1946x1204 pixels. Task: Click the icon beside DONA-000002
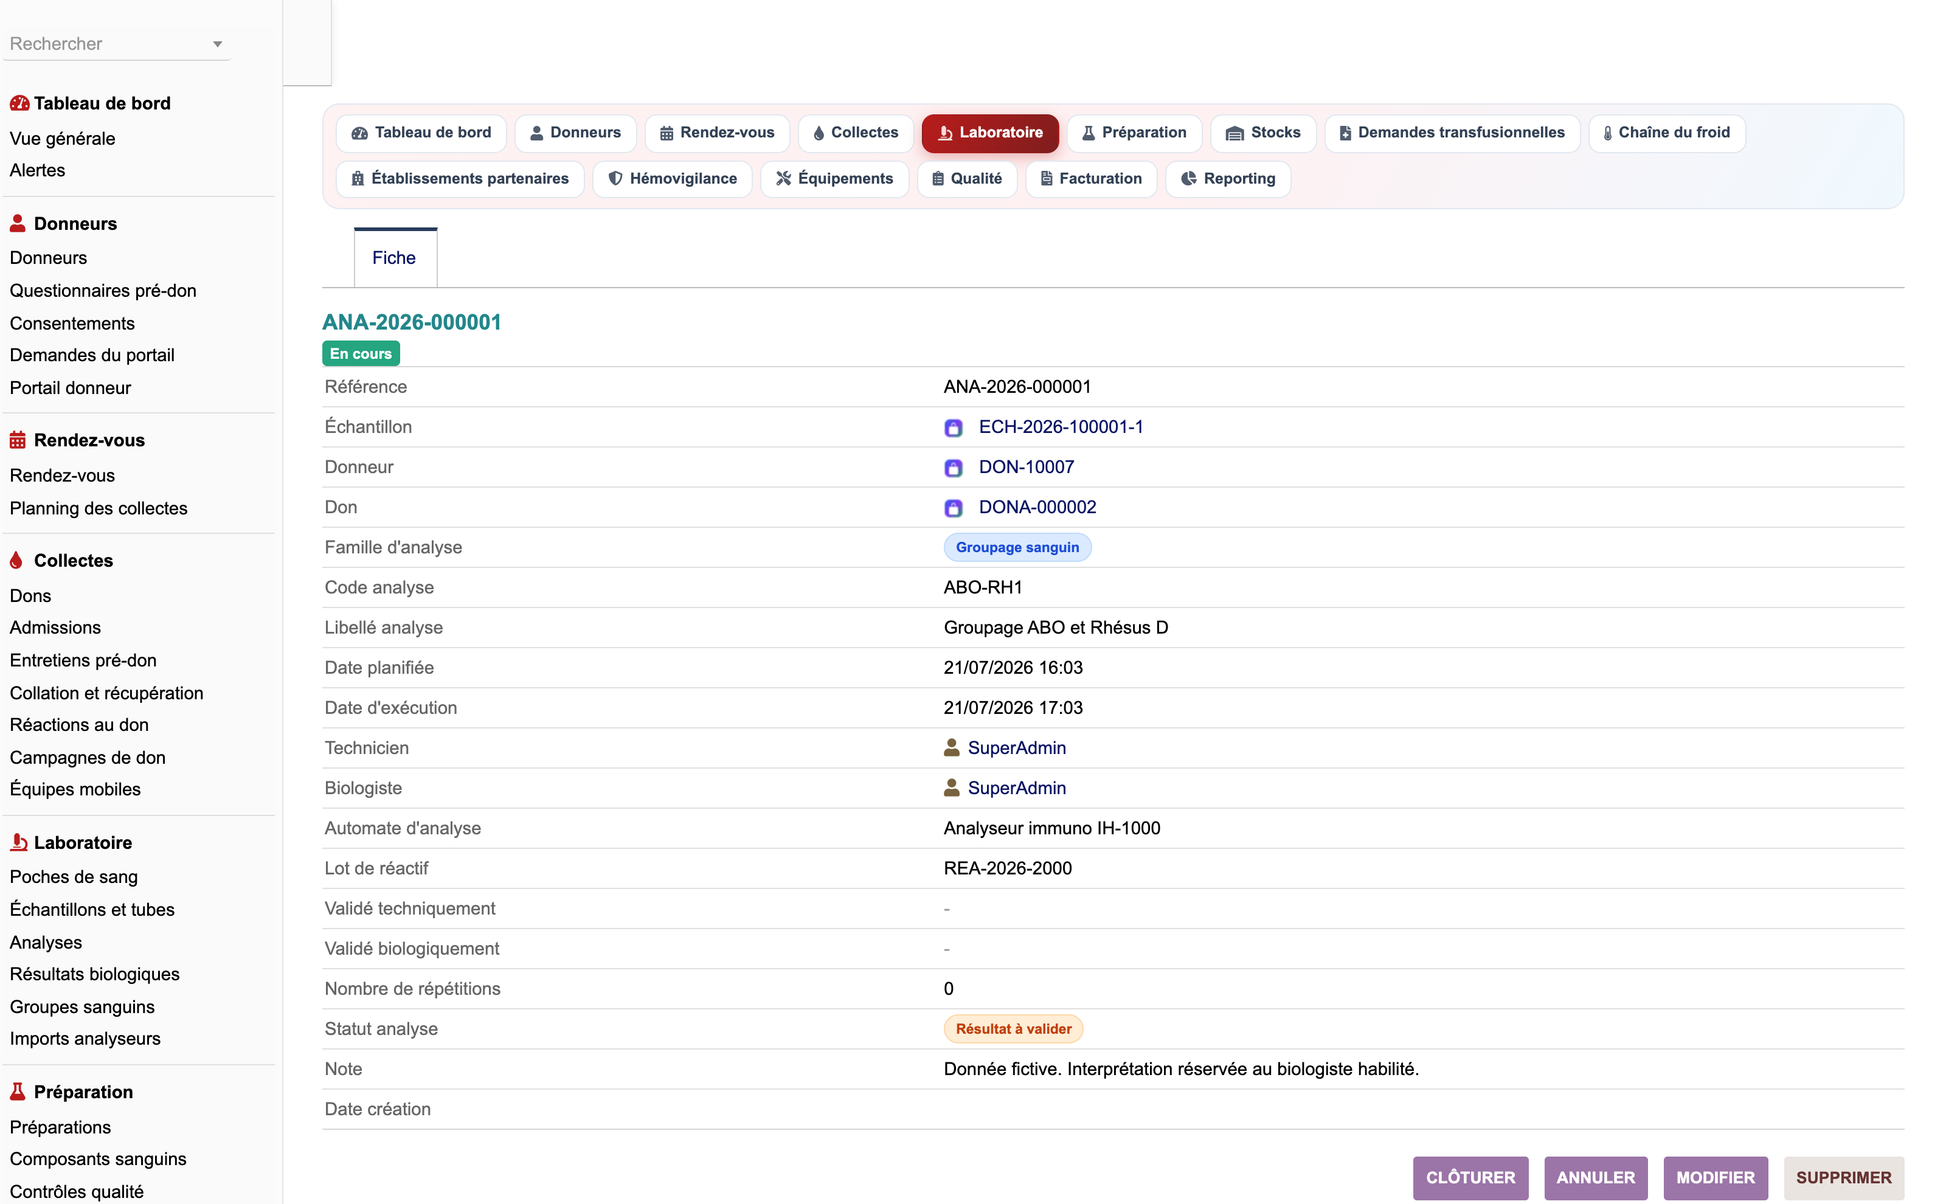(954, 508)
